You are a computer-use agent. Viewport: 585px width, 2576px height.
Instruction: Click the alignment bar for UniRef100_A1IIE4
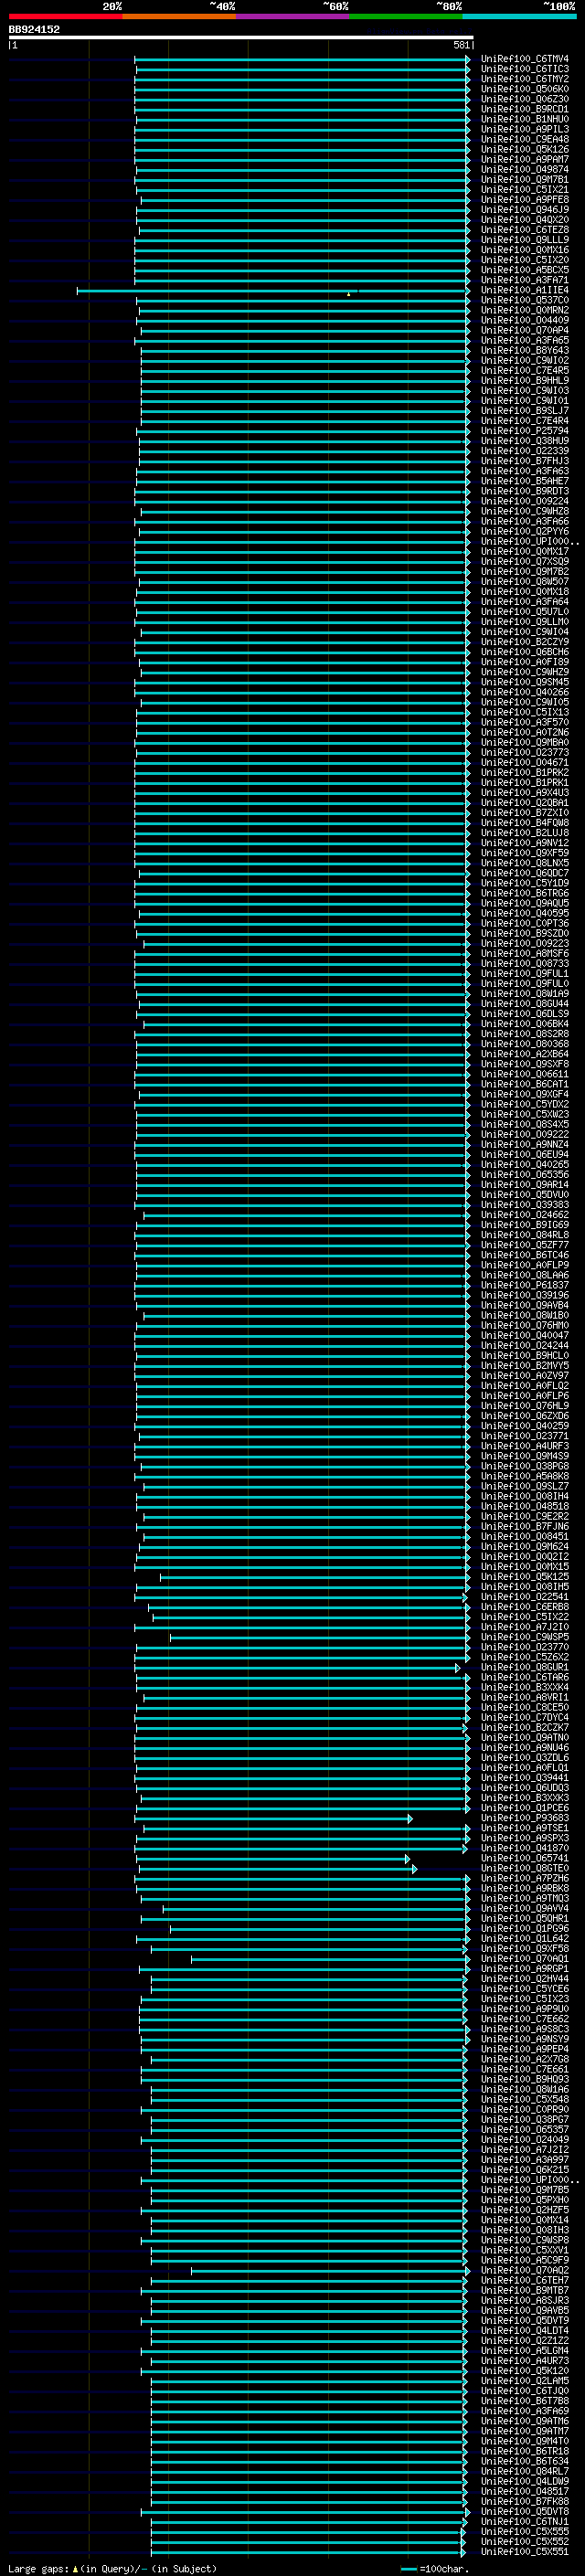(x=273, y=290)
